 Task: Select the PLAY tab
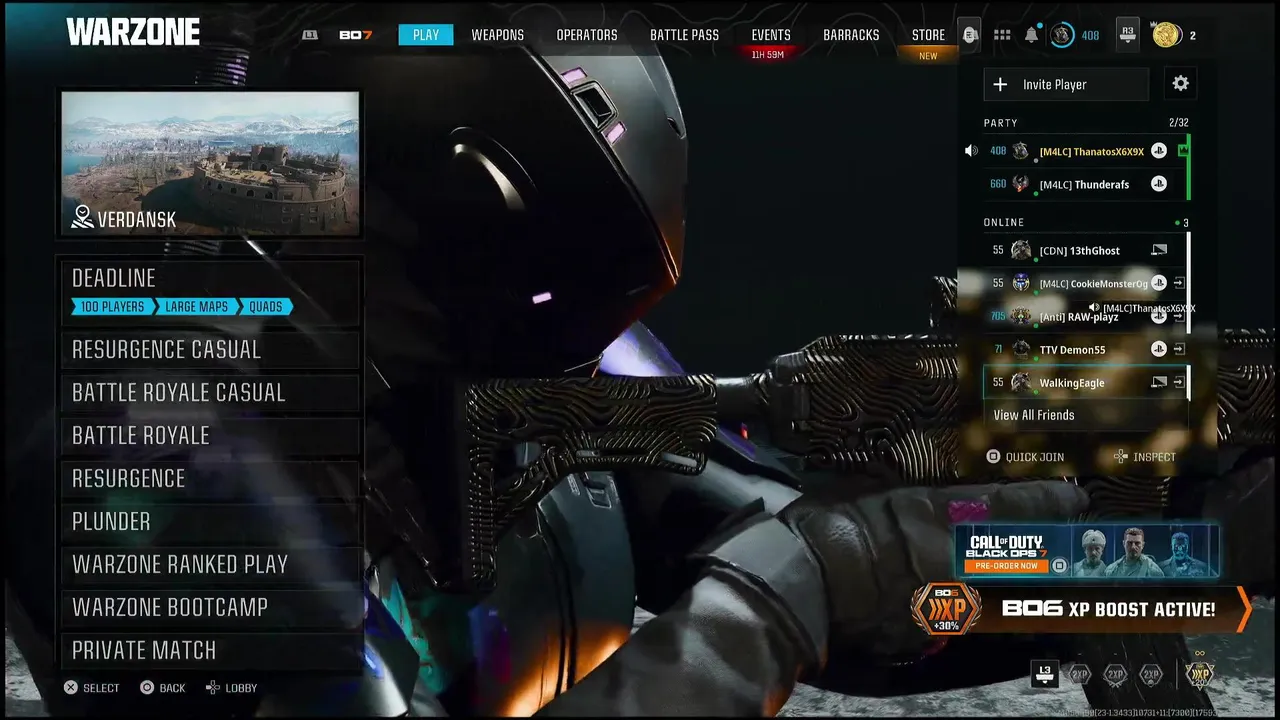(x=426, y=35)
